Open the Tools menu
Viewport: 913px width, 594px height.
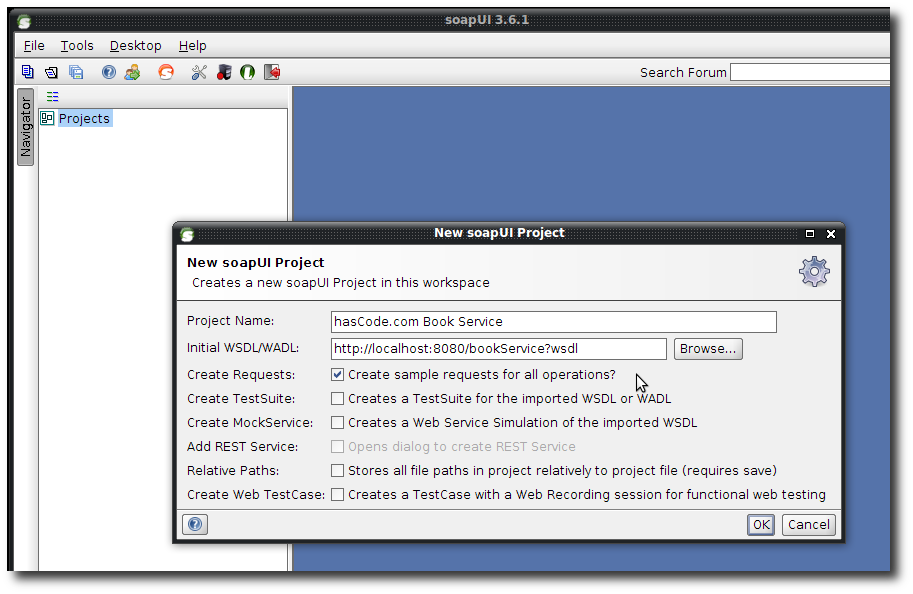tap(77, 45)
